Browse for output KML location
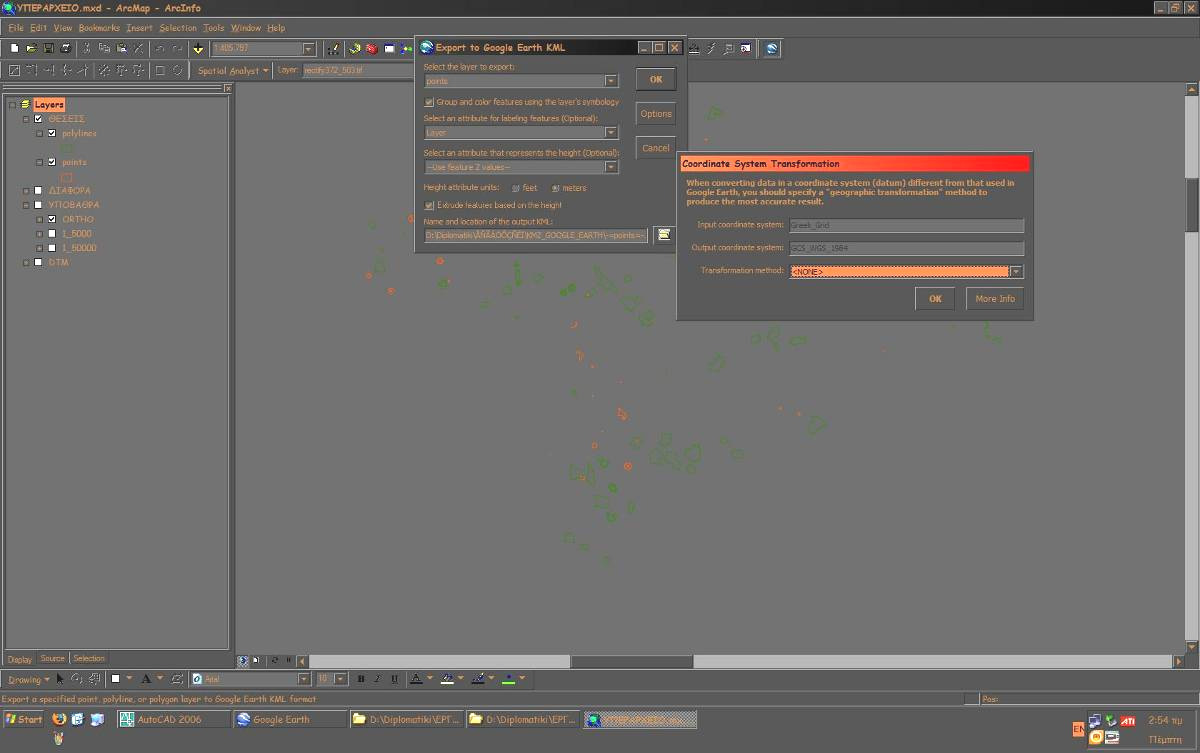This screenshot has width=1200, height=753. click(x=663, y=234)
